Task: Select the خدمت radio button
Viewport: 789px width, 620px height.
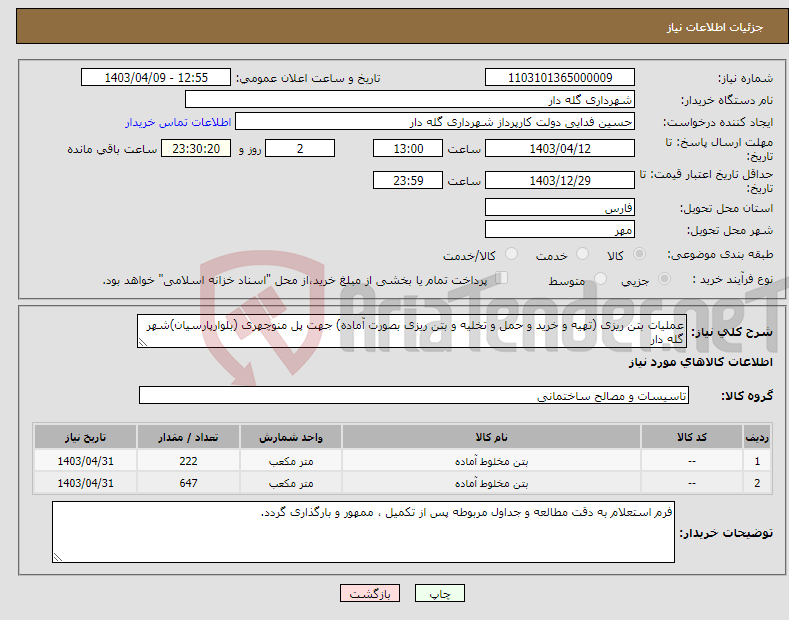Action: point(582,254)
